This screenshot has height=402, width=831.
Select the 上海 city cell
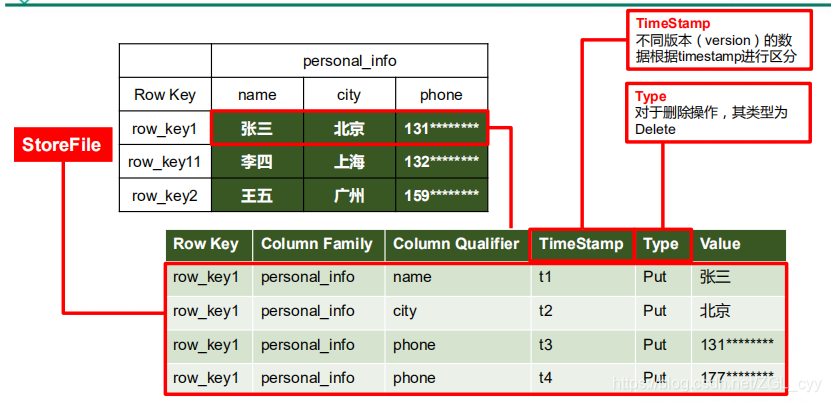click(x=349, y=162)
